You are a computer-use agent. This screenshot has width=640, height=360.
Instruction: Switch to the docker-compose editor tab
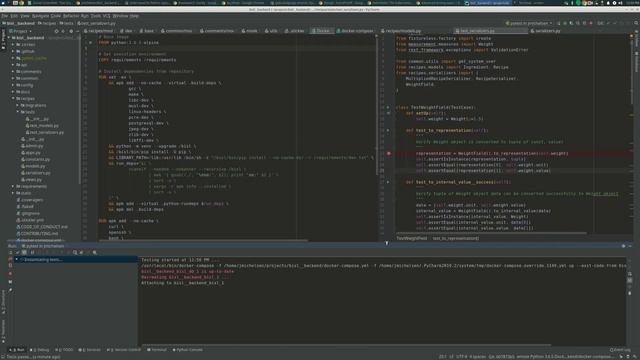coord(355,31)
